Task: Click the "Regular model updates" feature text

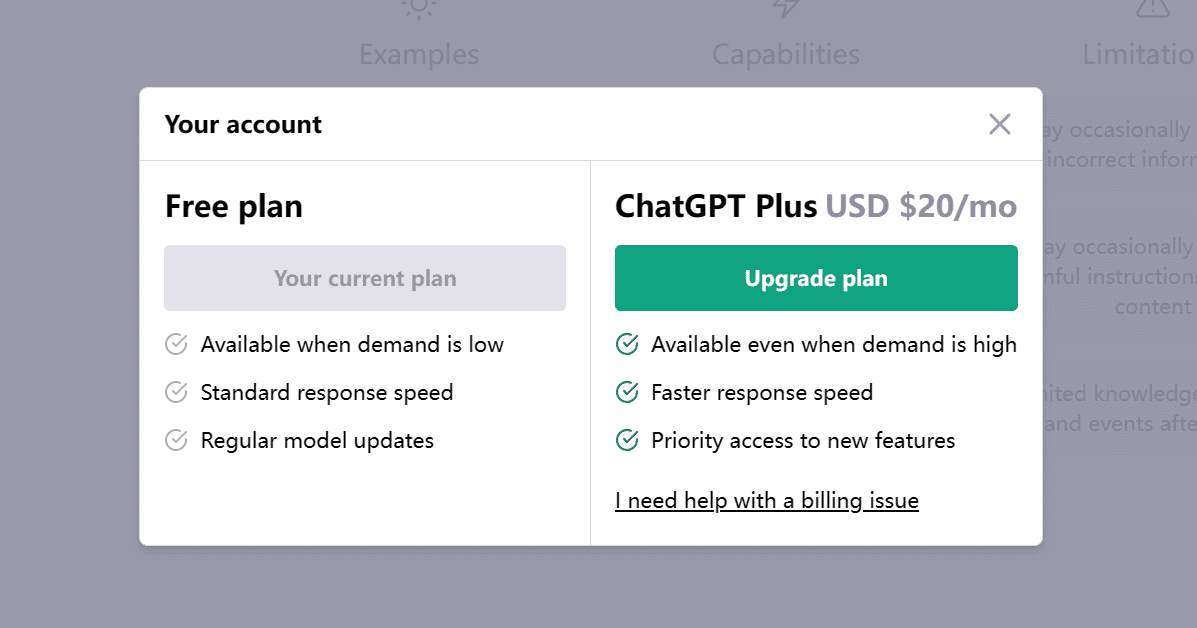Action: pyautogui.click(x=317, y=441)
